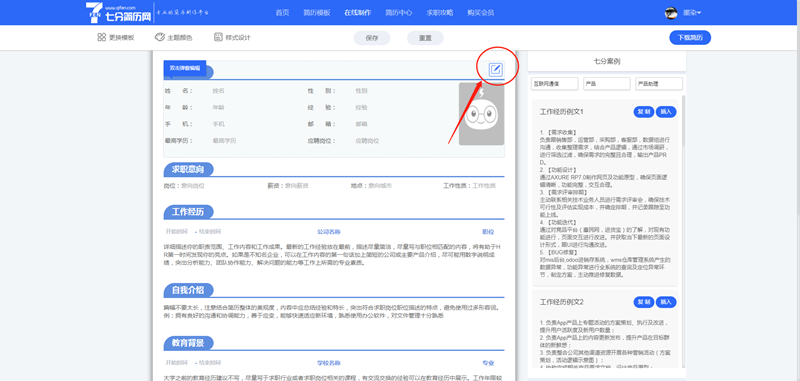800x381 pixels.
Task: Click the 工作性质 value field
Action: pyautogui.click(x=484, y=186)
